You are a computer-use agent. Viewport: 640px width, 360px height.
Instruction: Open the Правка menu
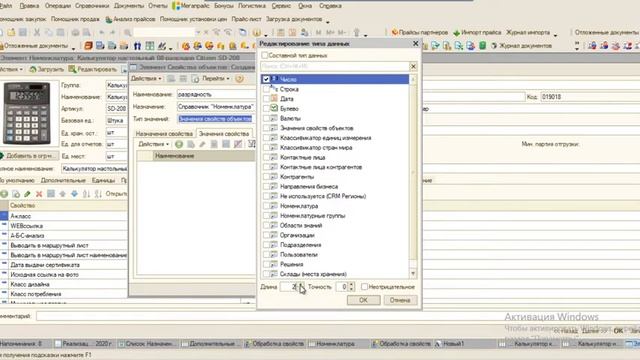pyautogui.click(x=29, y=6)
